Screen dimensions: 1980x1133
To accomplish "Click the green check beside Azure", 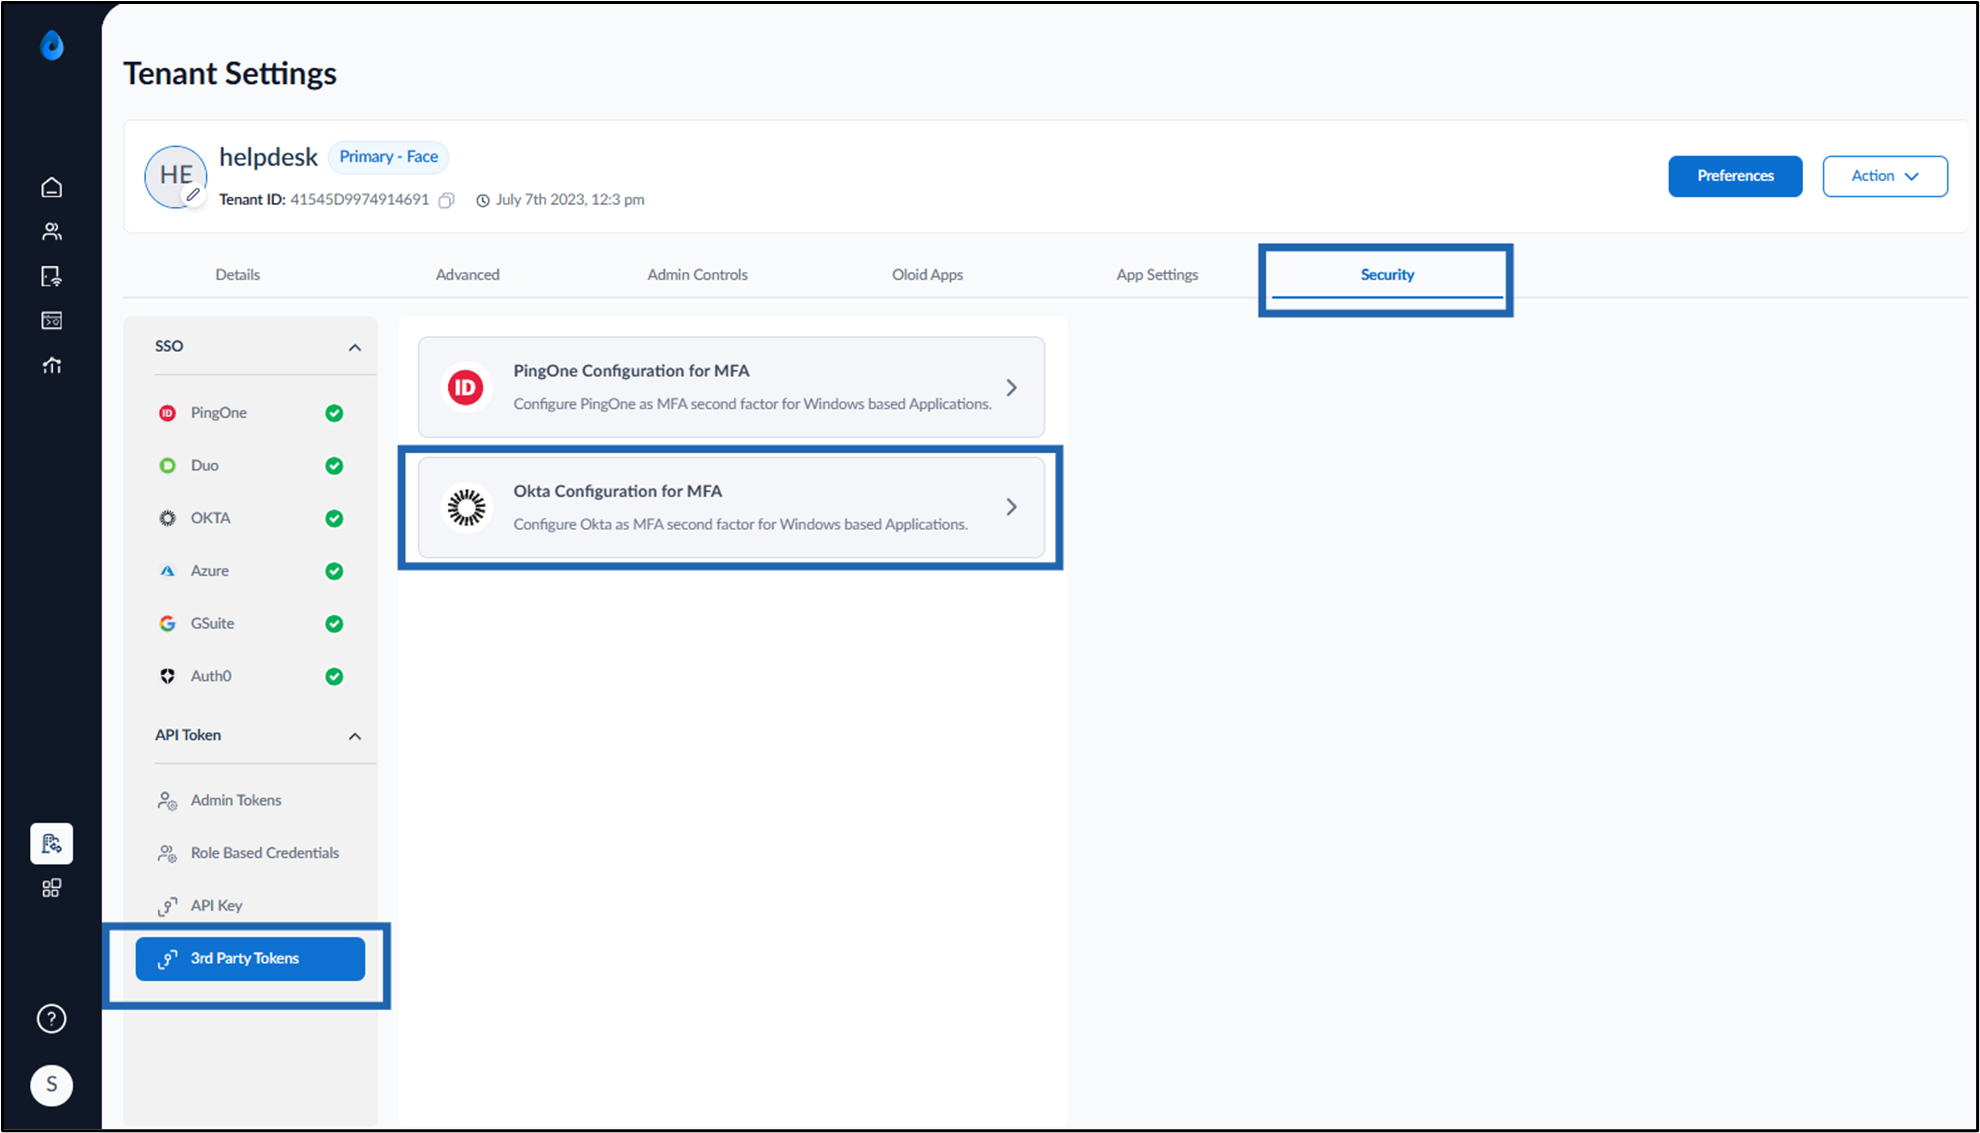I will [334, 571].
